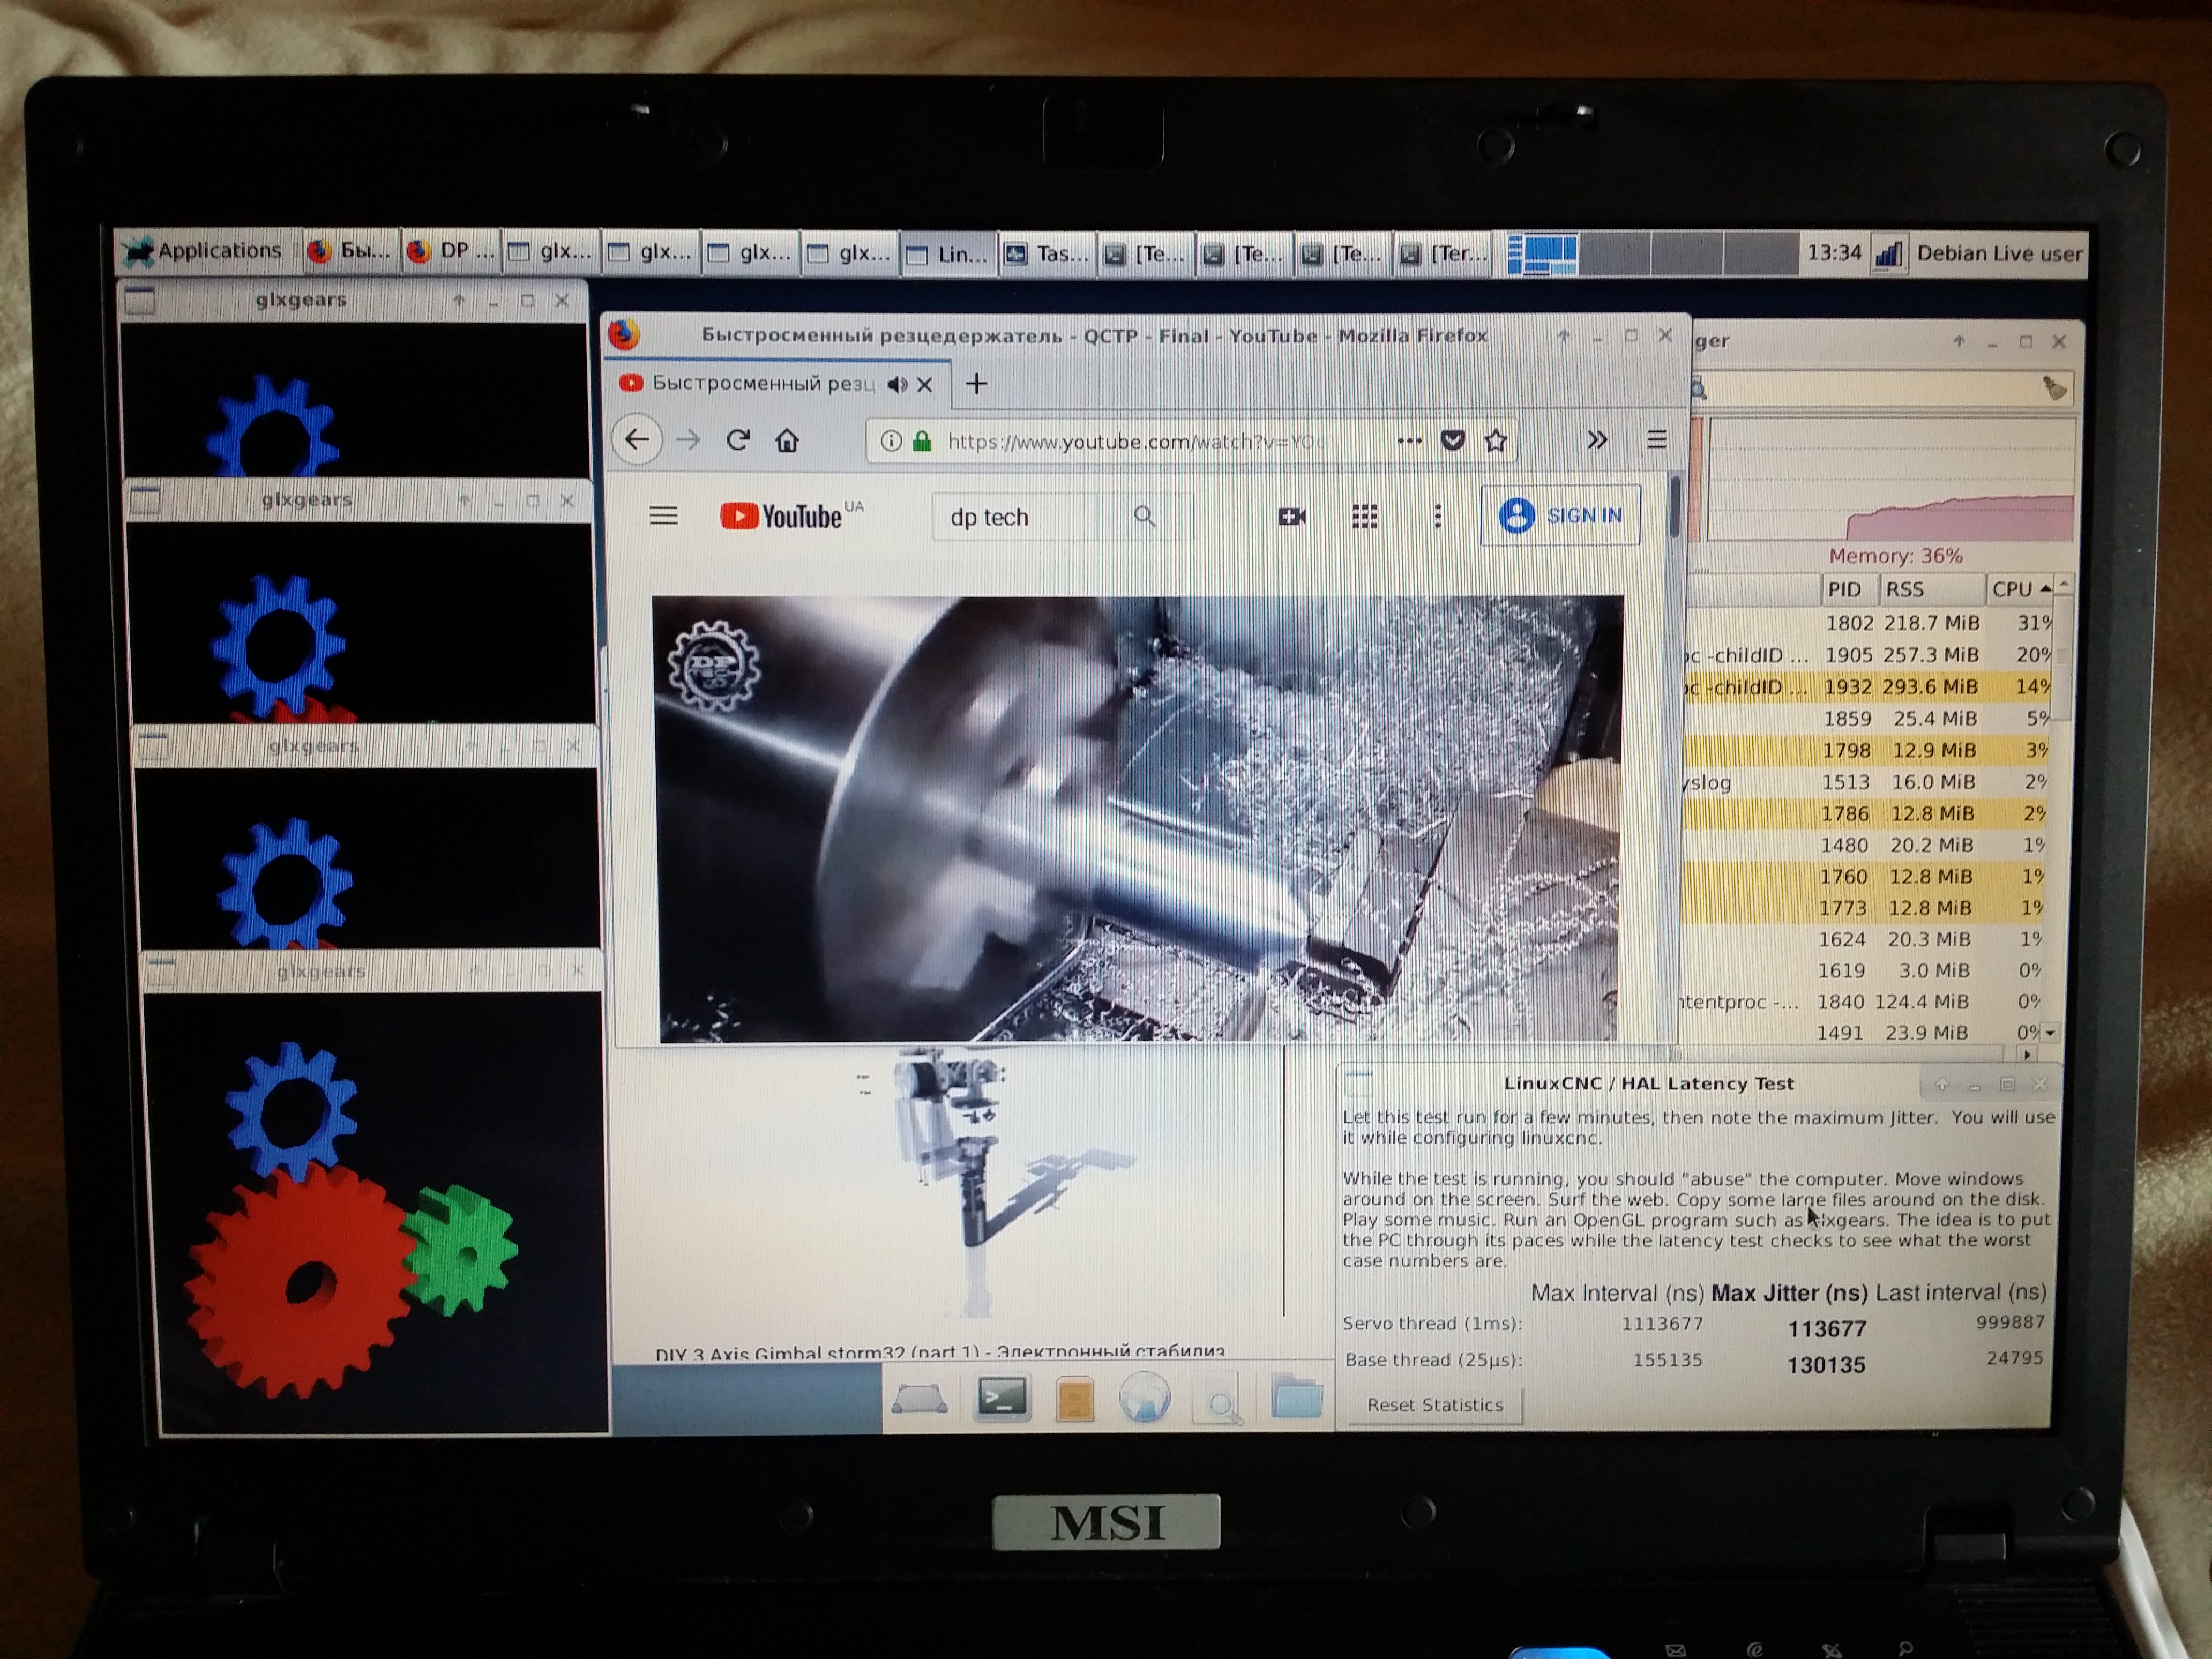The width and height of the screenshot is (2212, 1659).
Task: Bookmark page with star icon
Action: point(1495,440)
